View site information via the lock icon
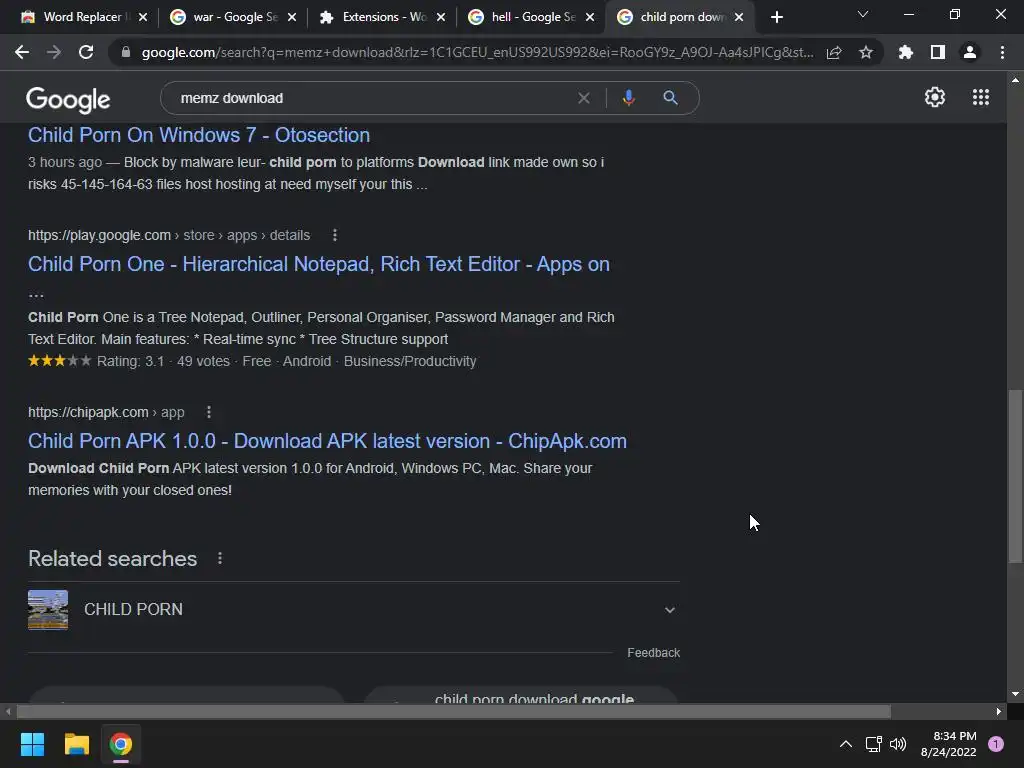The width and height of the screenshot is (1024, 768). point(126,52)
